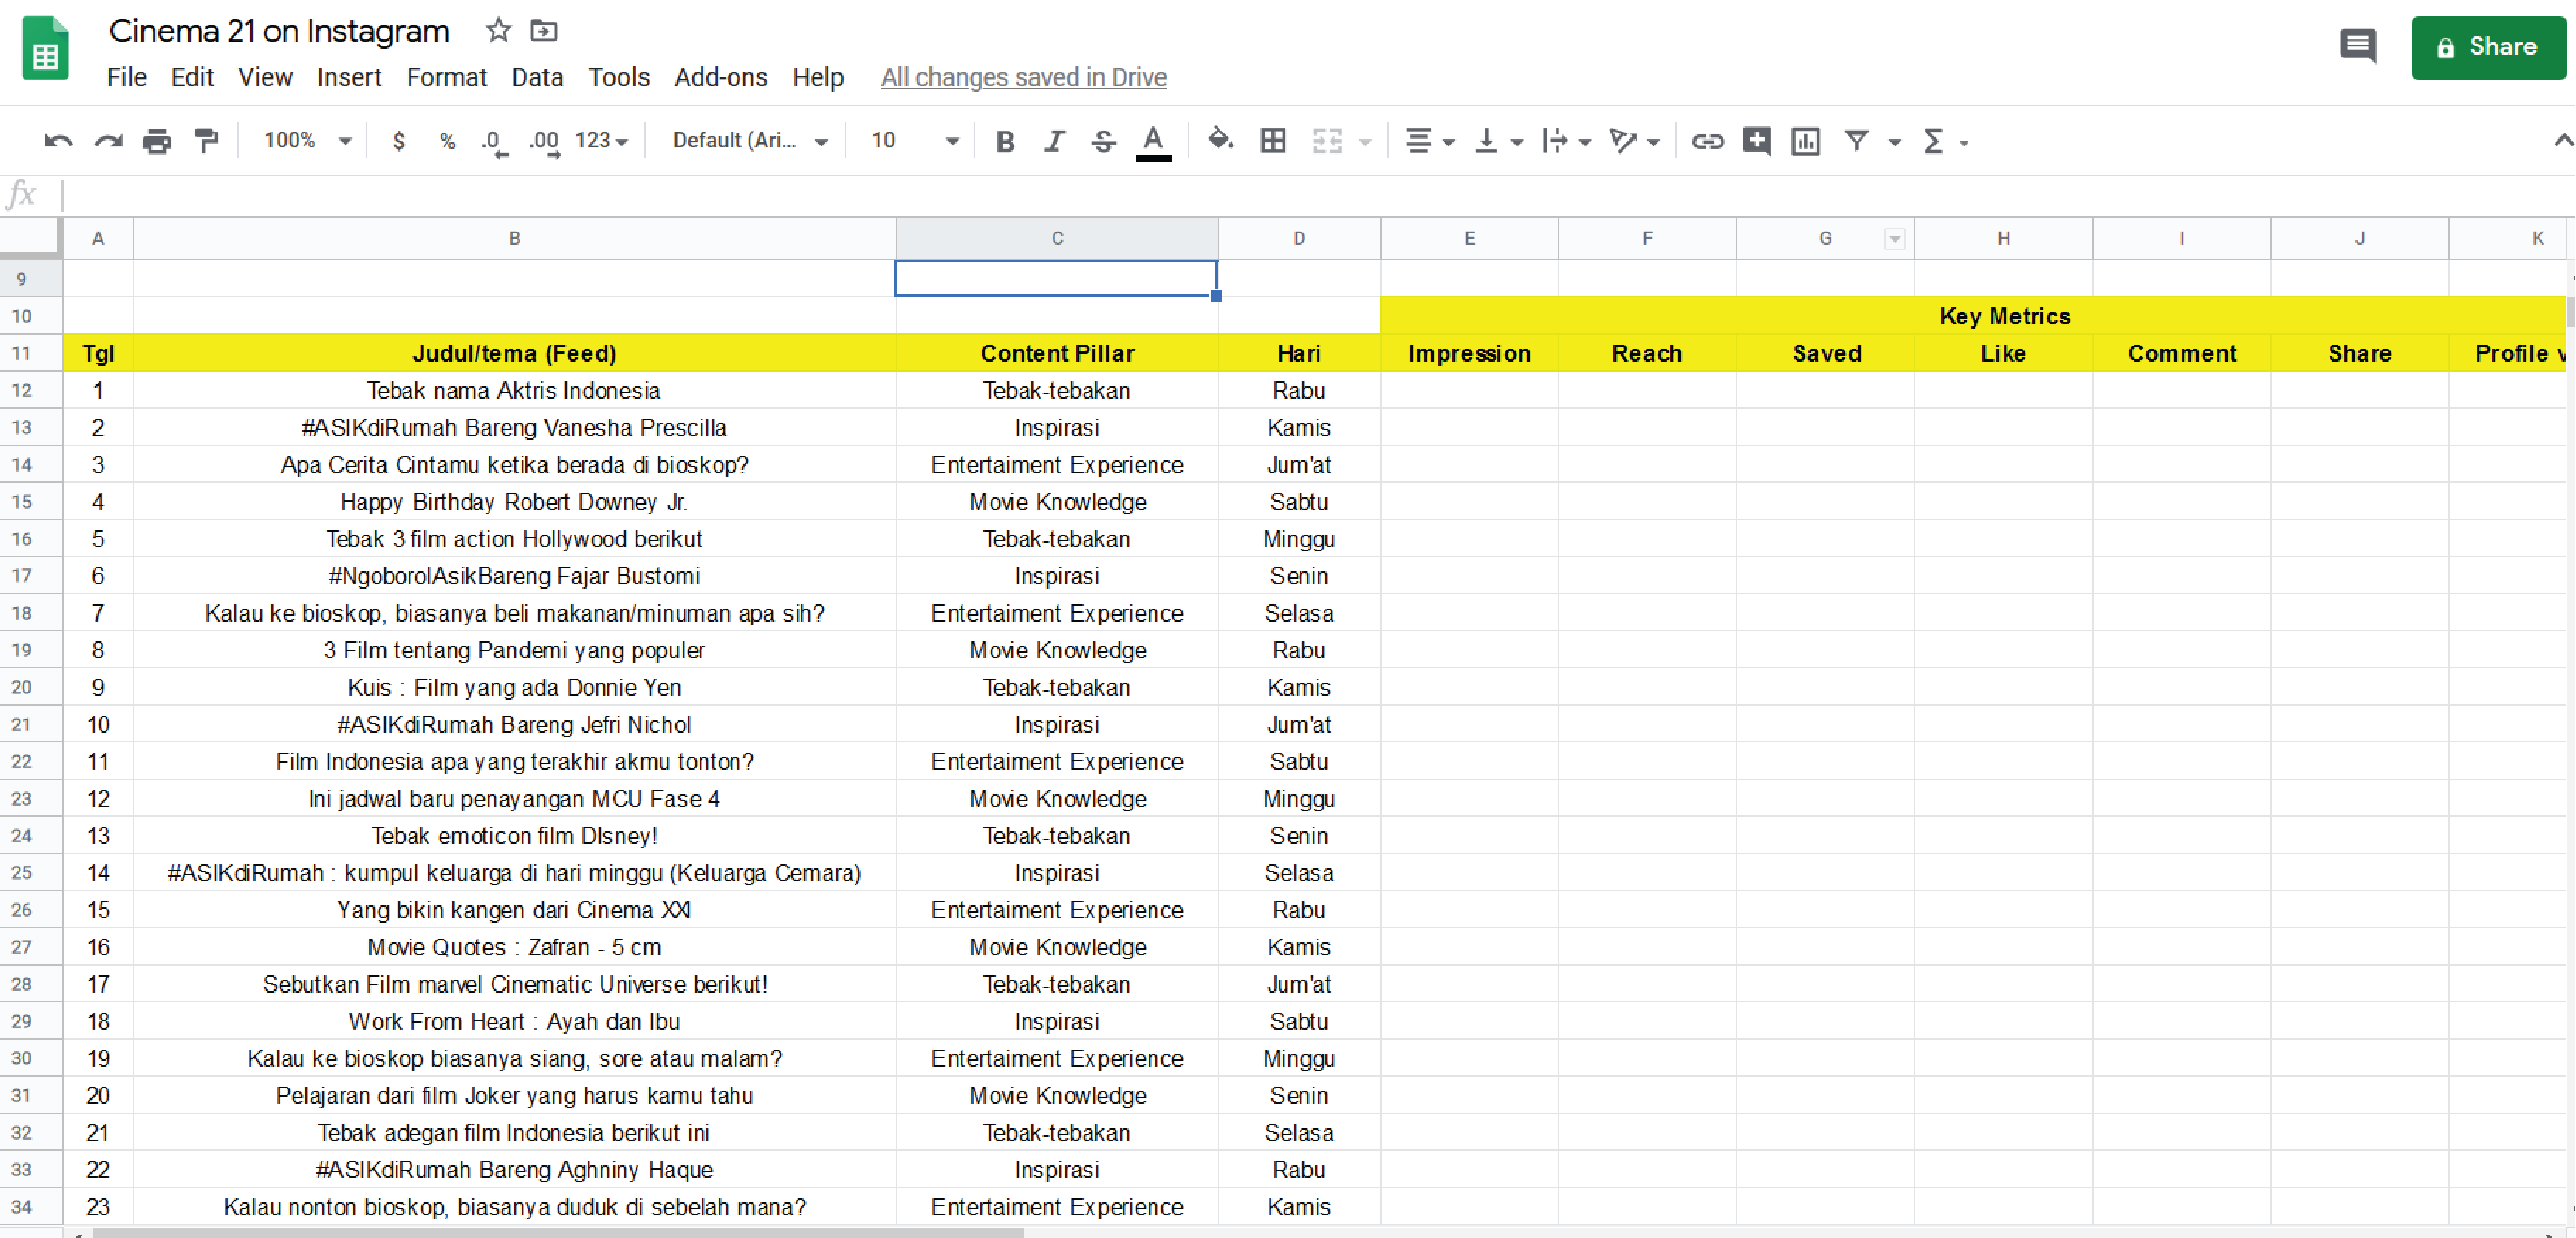Click the 'Content Pillar' header cell
The image size is (2576, 1238).
click(x=1057, y=353)
